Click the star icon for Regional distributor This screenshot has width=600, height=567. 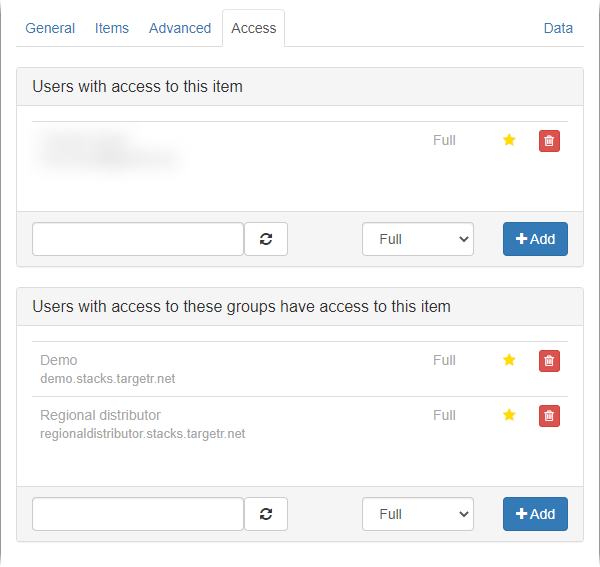[509, 415]
